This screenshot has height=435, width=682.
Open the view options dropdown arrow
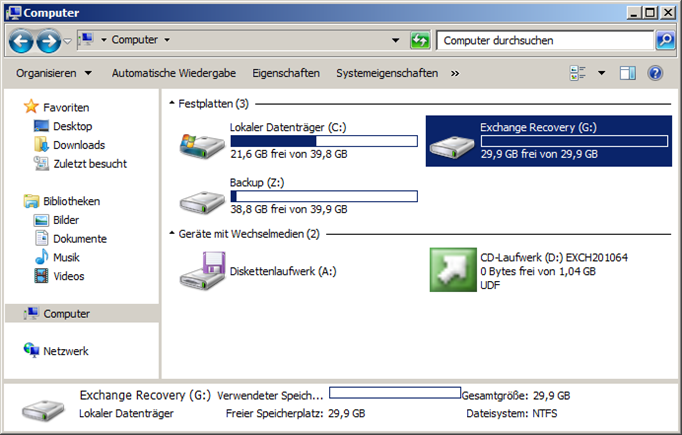[x=601, y=73]
